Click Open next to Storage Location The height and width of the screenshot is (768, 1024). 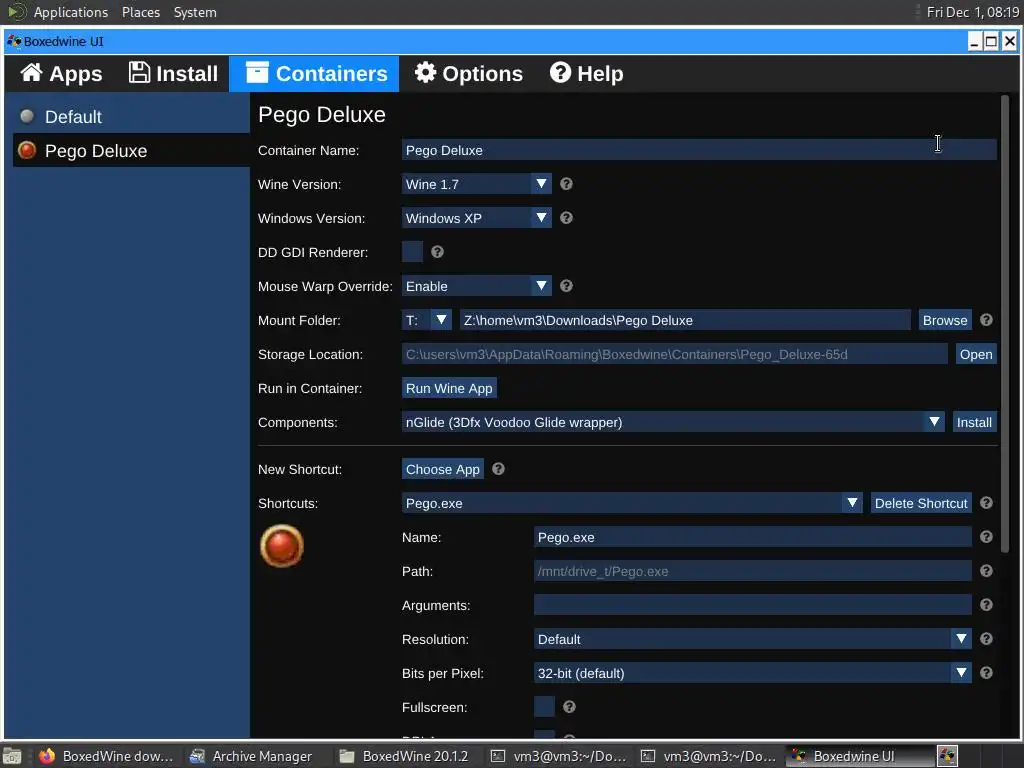click(x=976, y=354)
